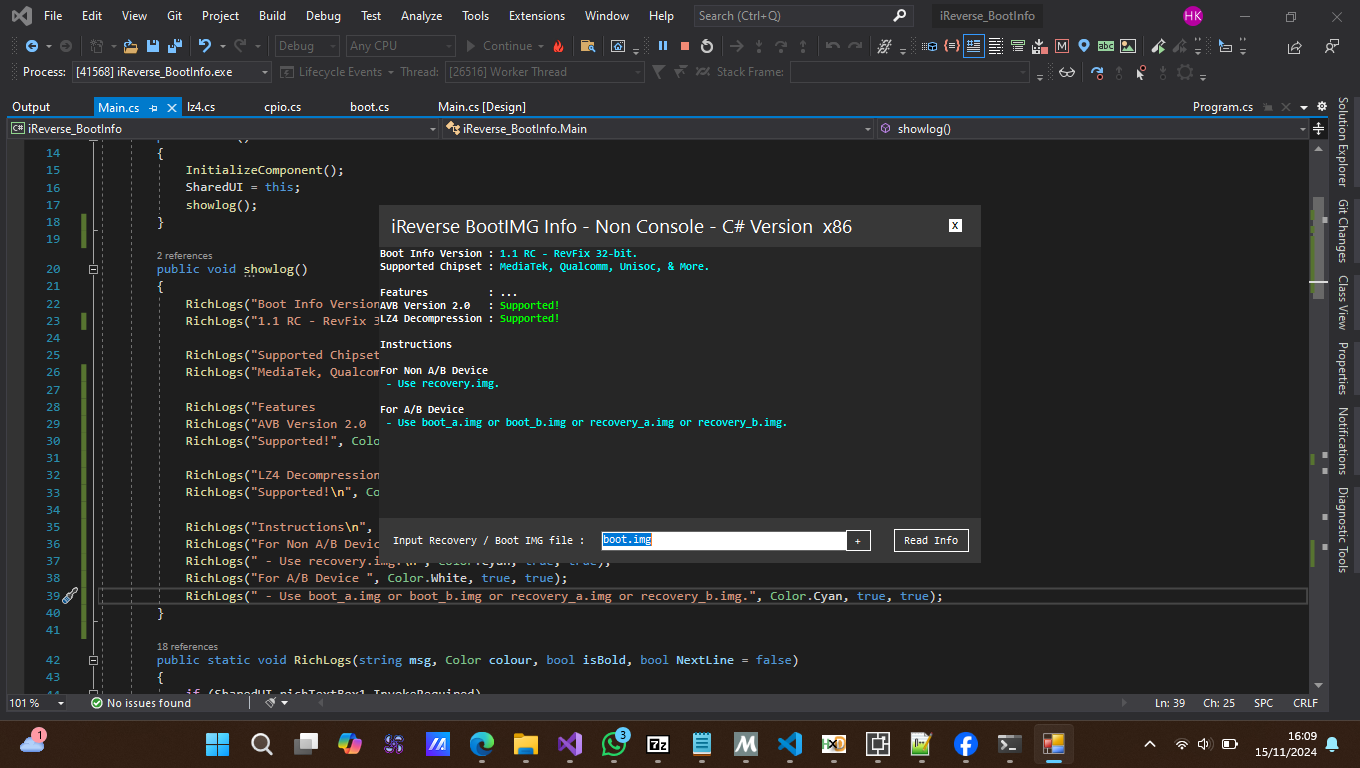Click No issues found status indicator
This screenshot has width=1360, height=768.
[x=140, y=703]
